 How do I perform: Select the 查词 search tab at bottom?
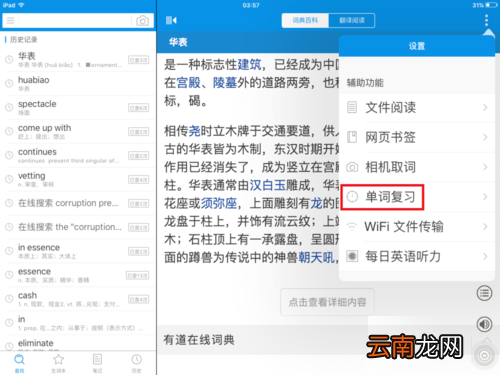pyautogui.click(x=19, y=363)
